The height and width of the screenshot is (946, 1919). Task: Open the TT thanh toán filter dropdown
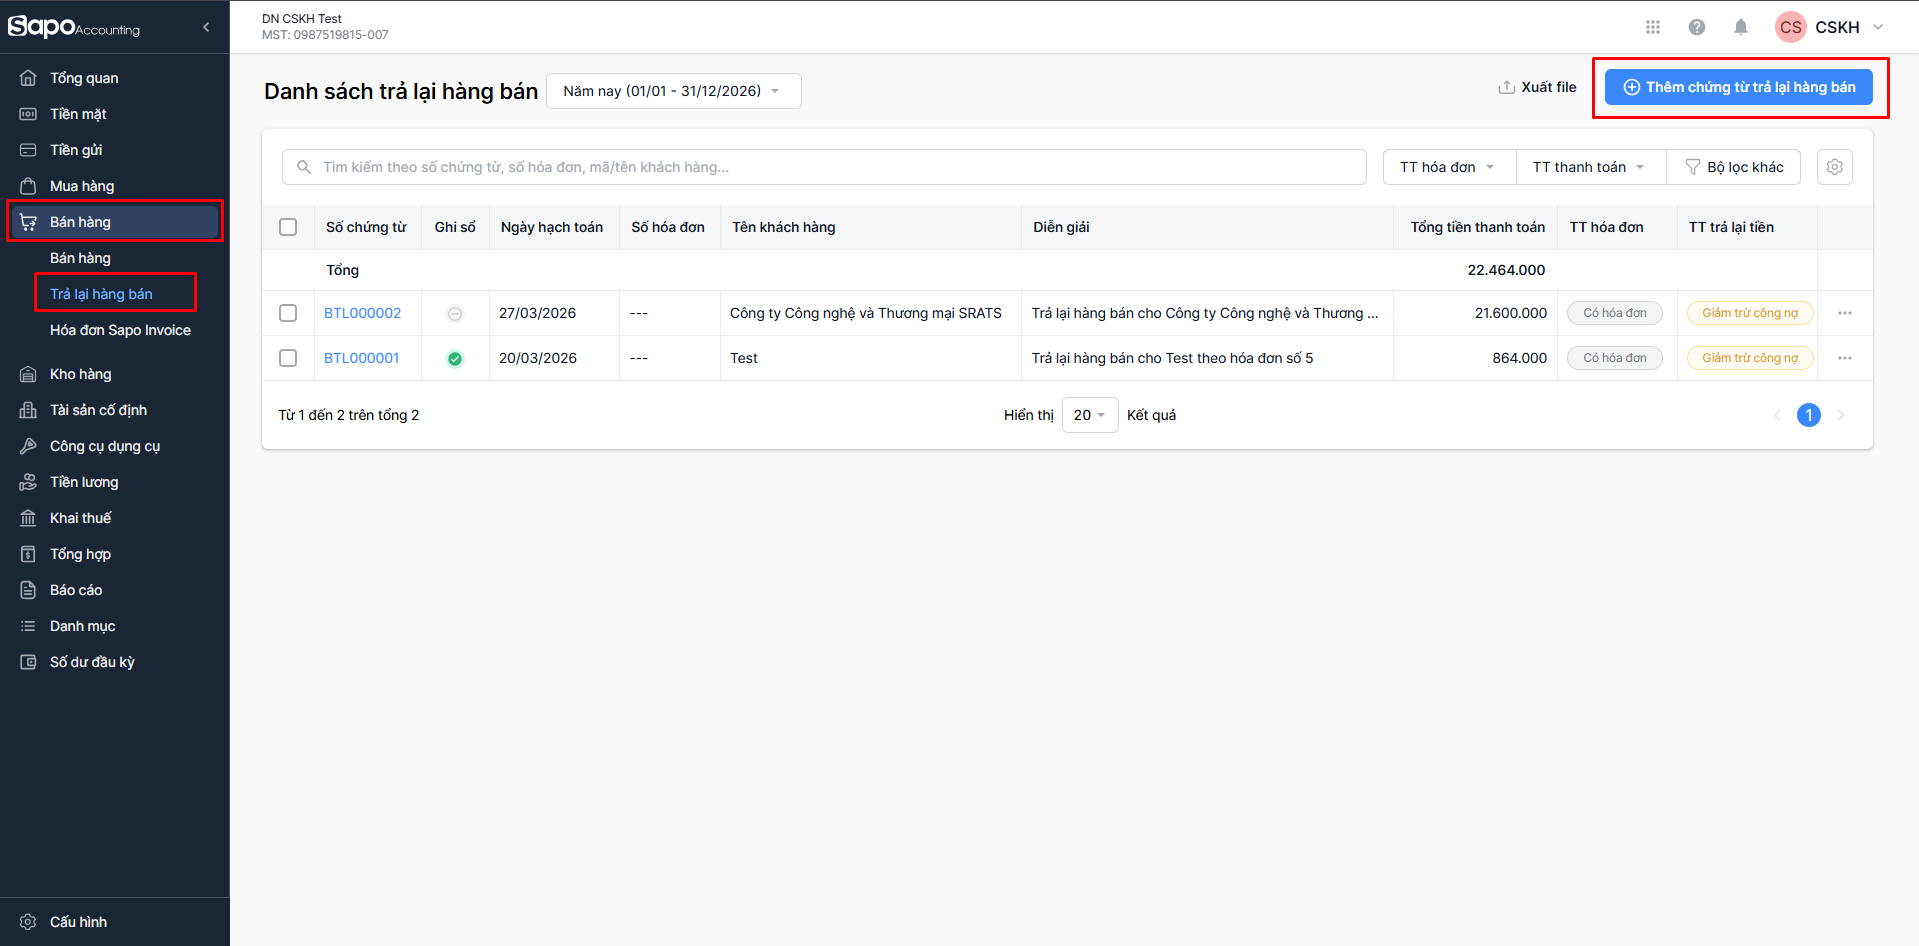click(1591, 167)
